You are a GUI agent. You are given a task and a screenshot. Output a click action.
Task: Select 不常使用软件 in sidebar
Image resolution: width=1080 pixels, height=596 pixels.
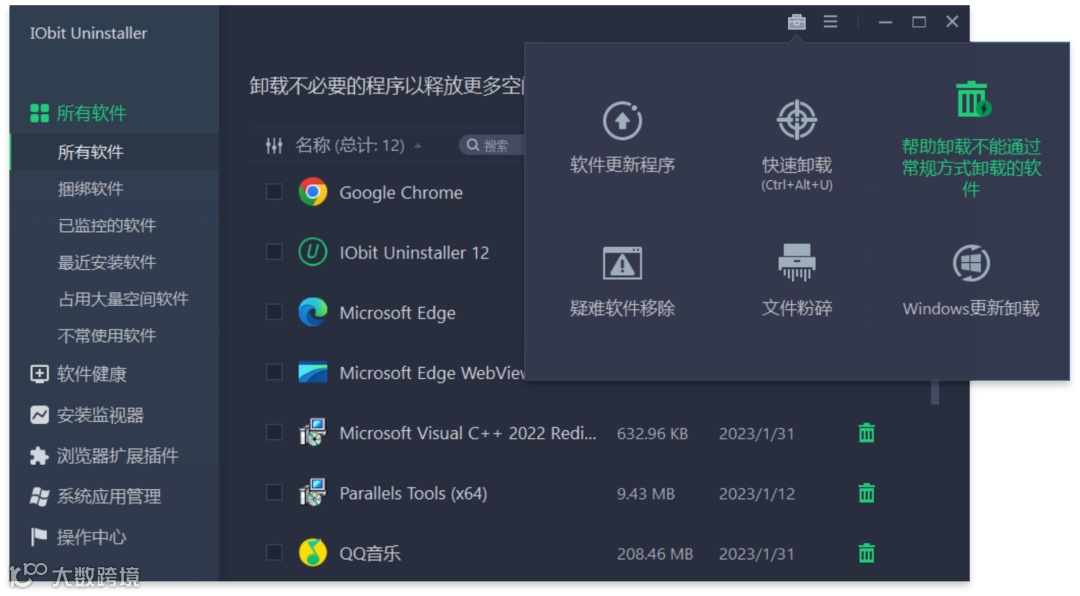[107, 335]
